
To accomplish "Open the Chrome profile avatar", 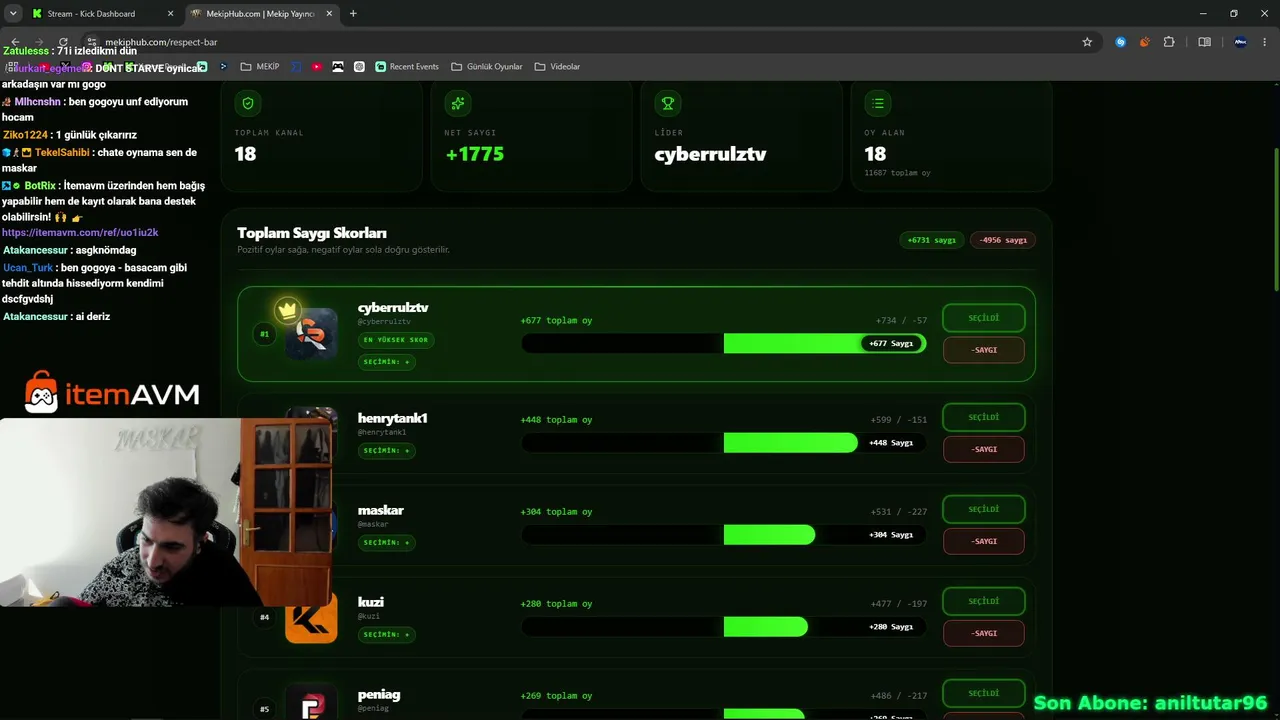I will tap(1240, 42).
